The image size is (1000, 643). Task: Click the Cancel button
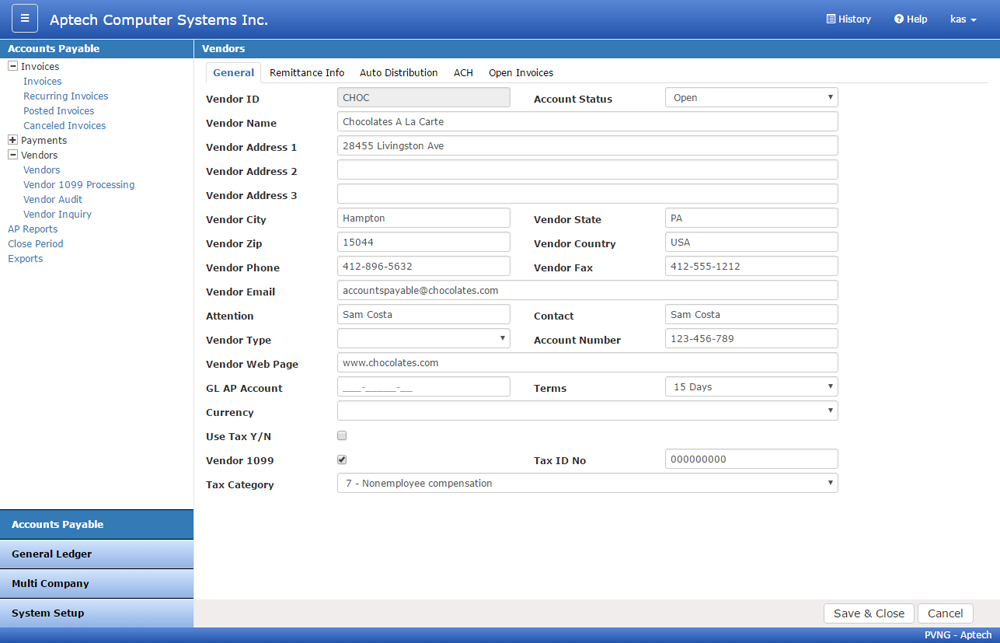click(945, 613)
